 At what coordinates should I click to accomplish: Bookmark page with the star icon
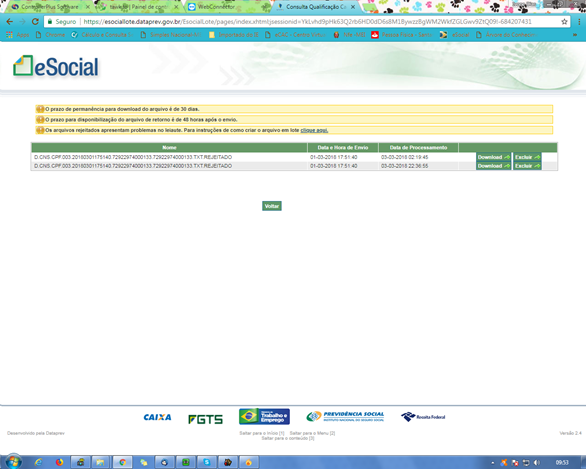click(564, 22)
